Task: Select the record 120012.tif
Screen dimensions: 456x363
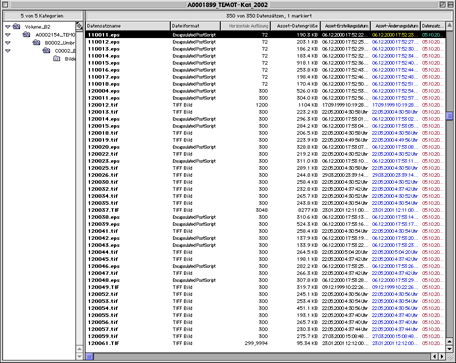Action: click(265, 105)
